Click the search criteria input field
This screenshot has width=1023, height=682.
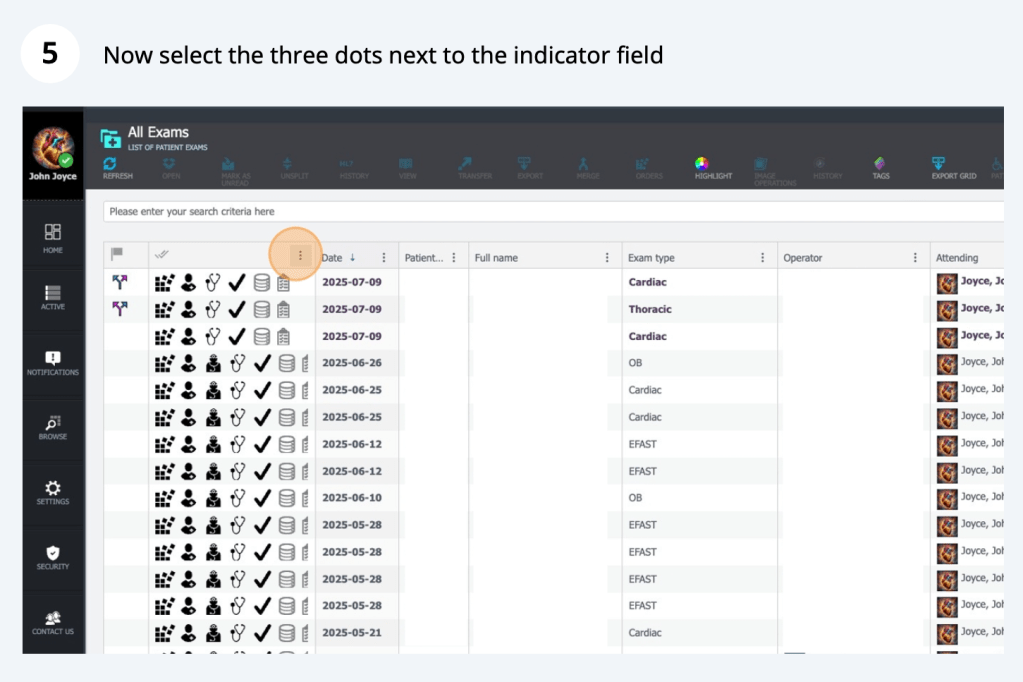[550, 211]
